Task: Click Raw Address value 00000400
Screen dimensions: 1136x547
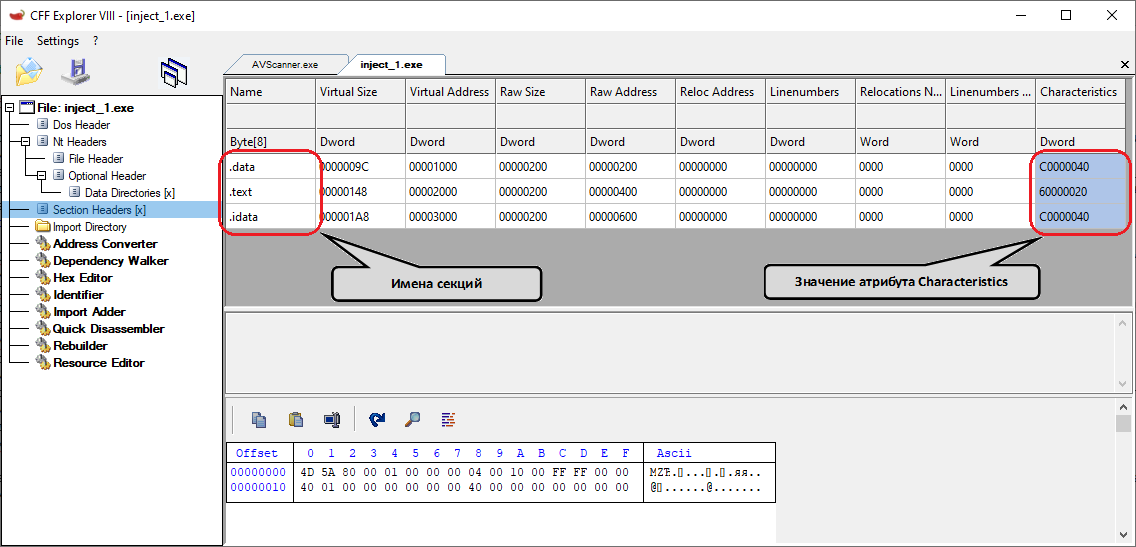Action: [x=630, y=192]
